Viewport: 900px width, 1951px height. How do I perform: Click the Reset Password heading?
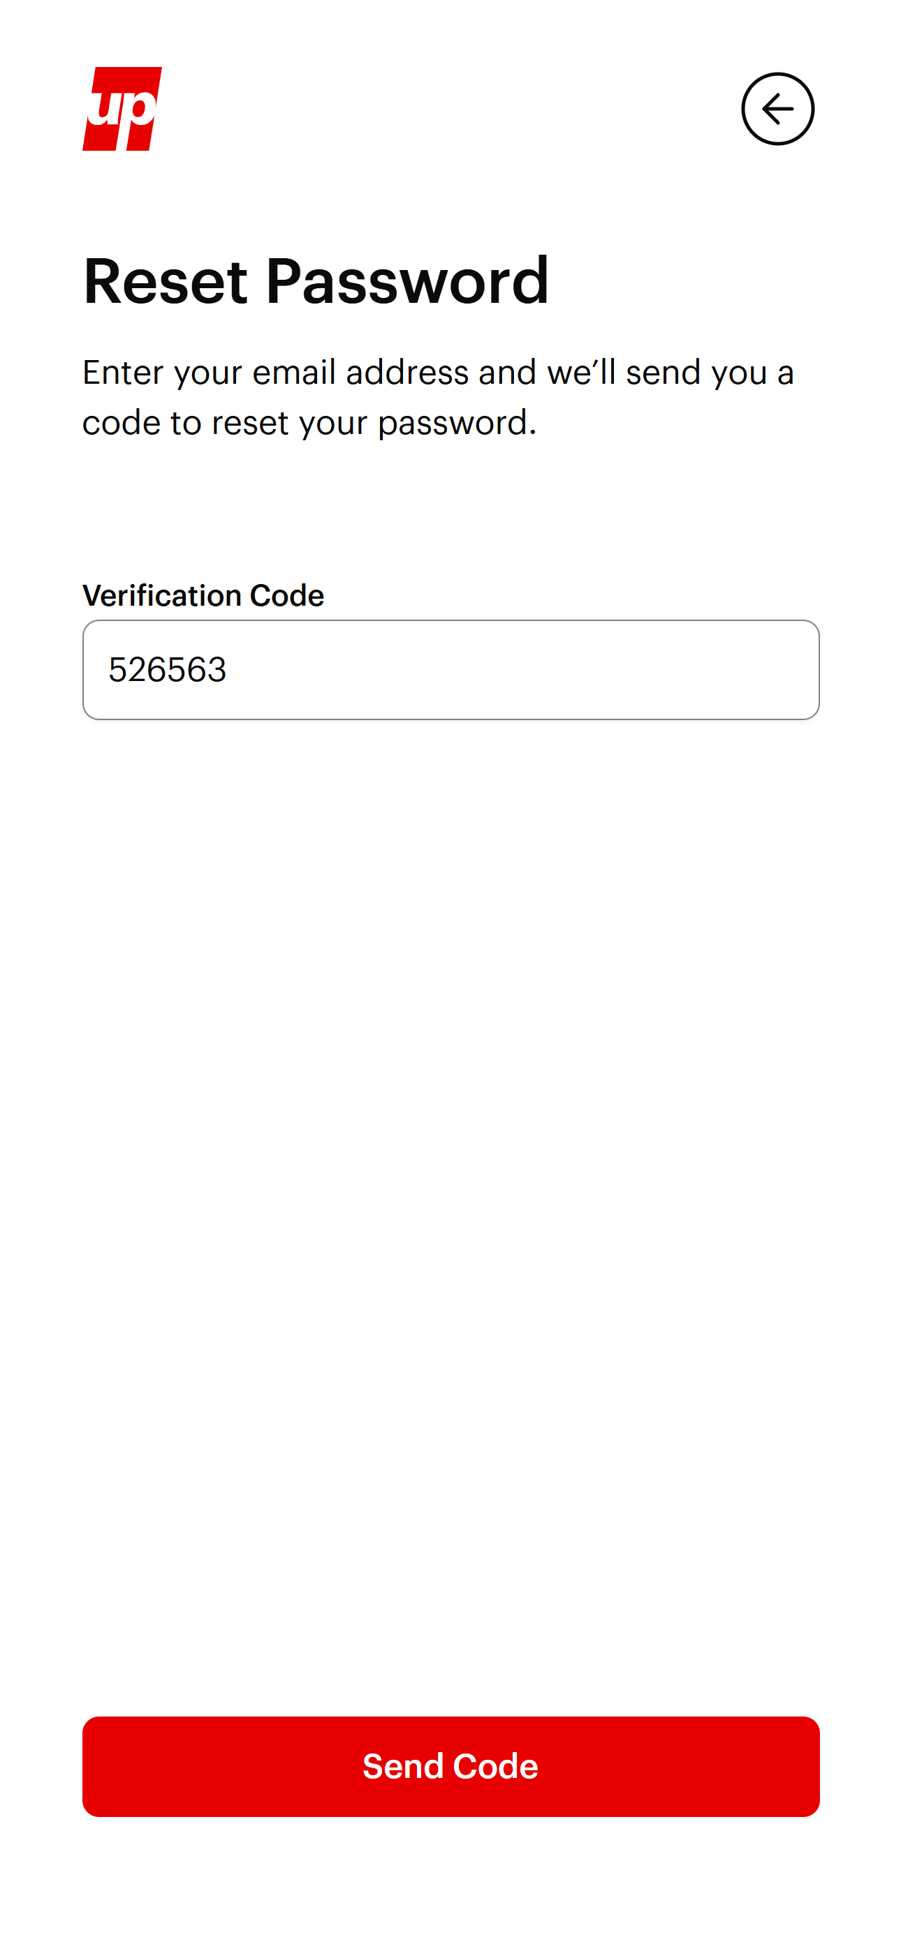click(316, 281)
